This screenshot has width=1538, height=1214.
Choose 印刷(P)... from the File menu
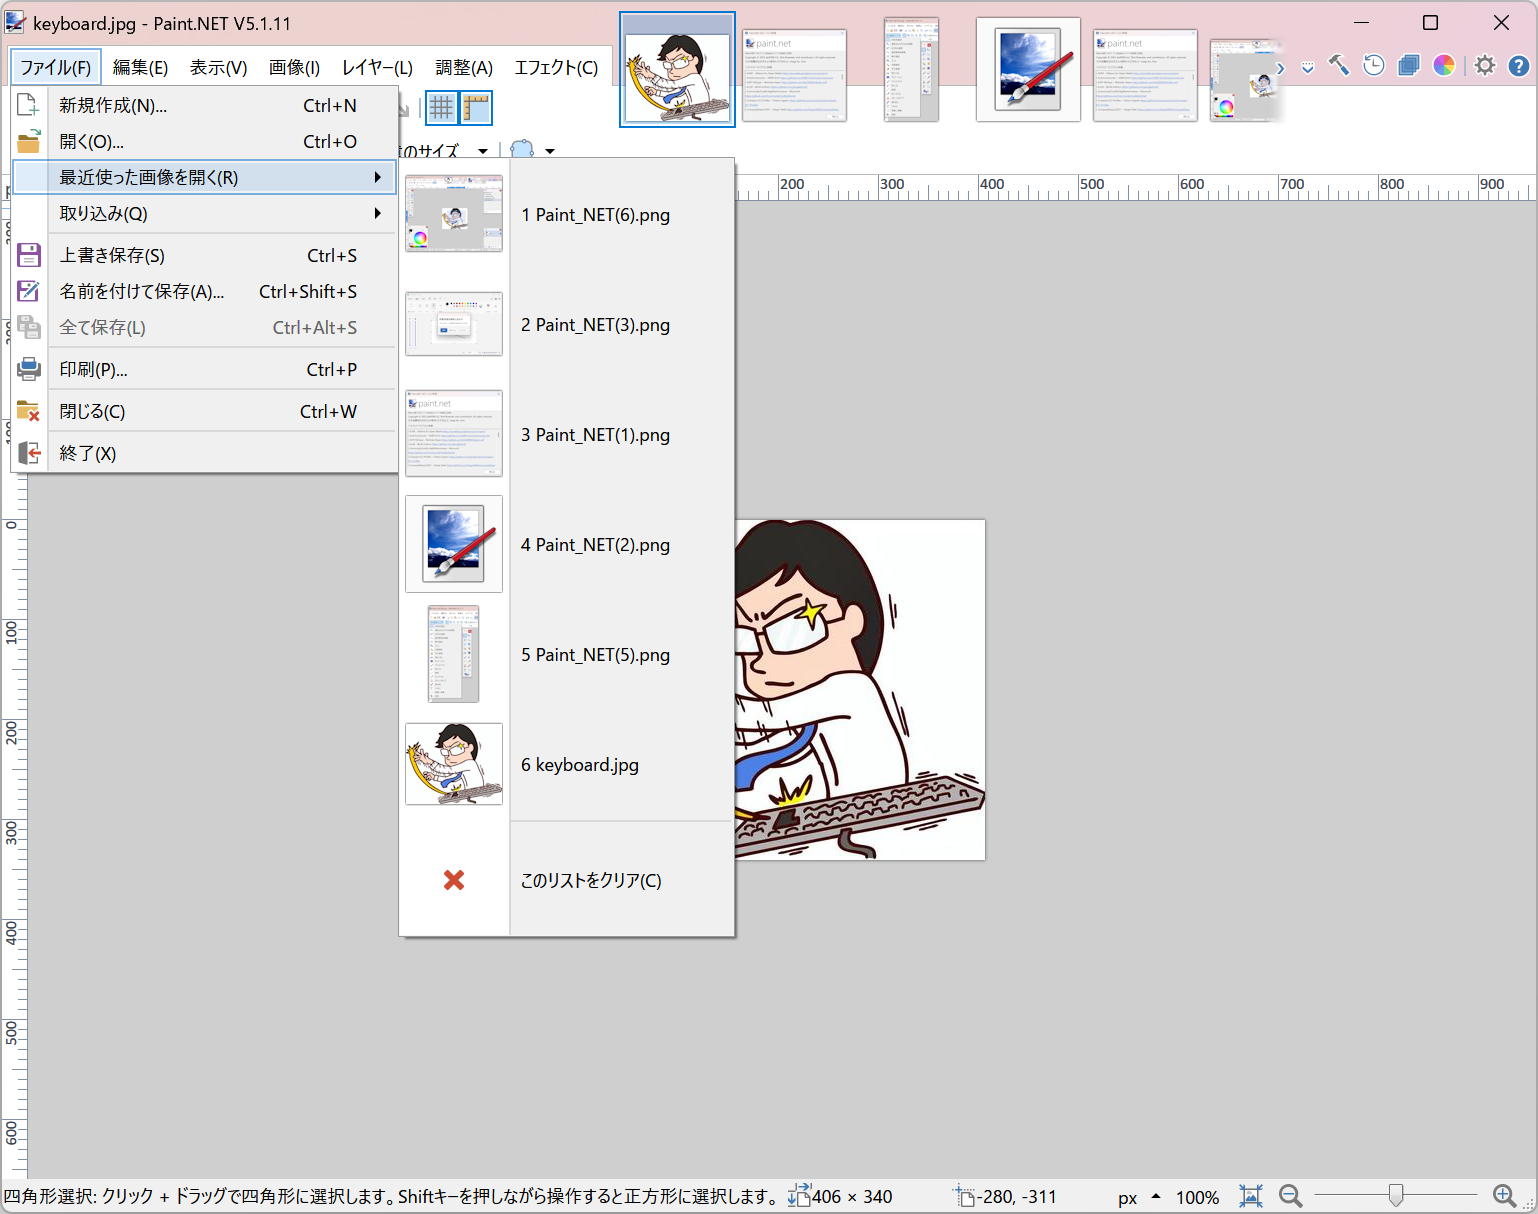tap(204, 369)
